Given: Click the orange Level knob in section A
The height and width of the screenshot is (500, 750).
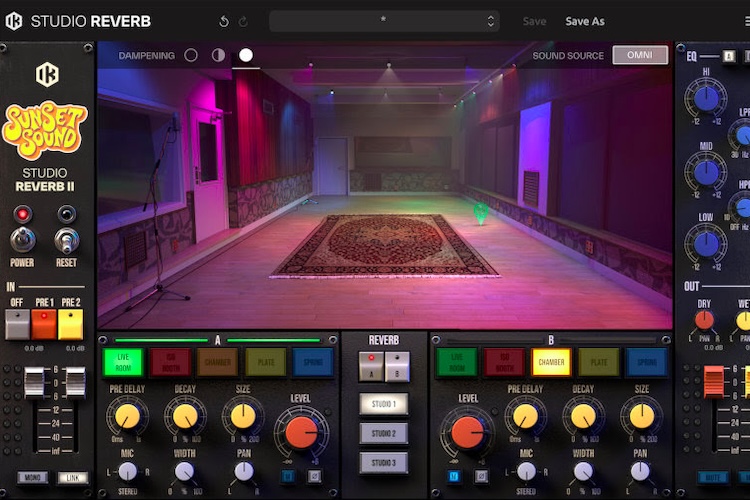Looking at the screenshot, I should (301, 432).
